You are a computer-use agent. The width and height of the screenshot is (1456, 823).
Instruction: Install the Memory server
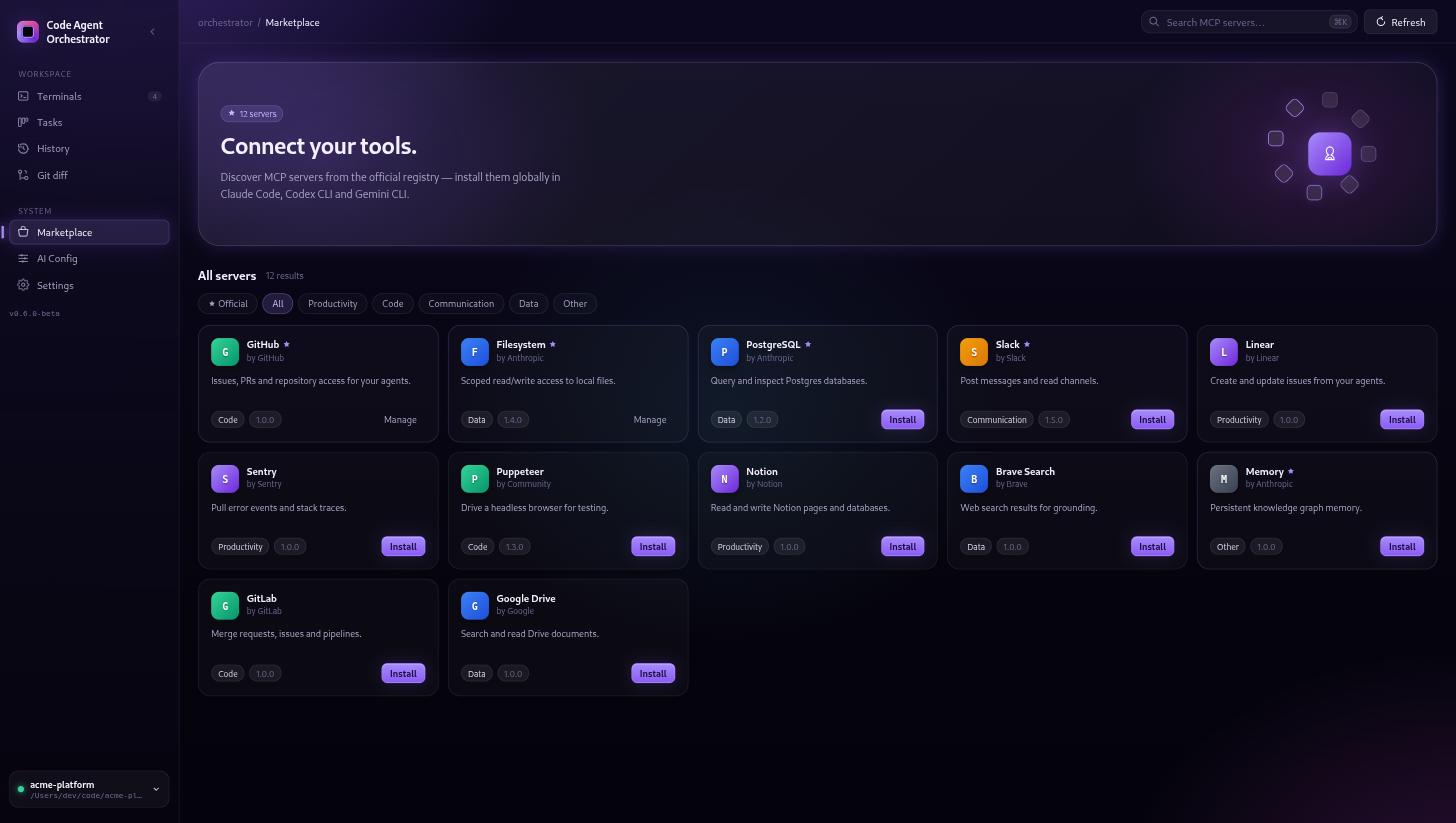click(x=1402, y=546)
